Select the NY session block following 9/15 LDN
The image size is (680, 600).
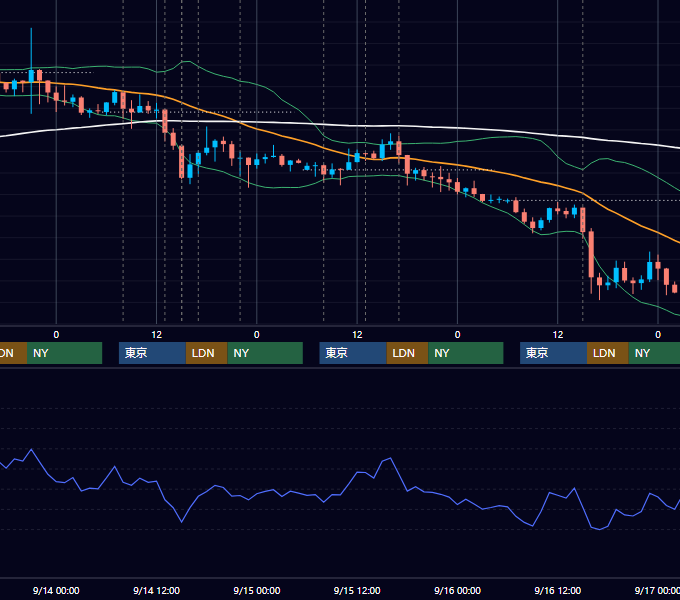coord(466,353)
